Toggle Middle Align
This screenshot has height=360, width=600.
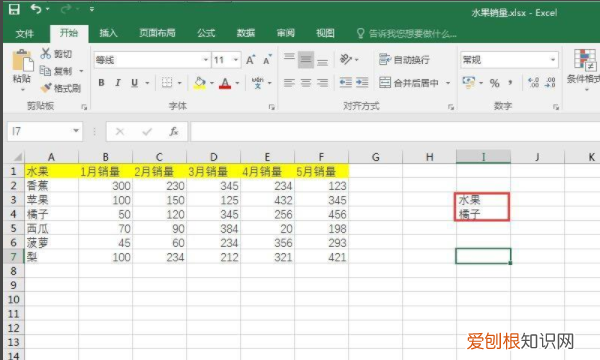pos(306,59)
